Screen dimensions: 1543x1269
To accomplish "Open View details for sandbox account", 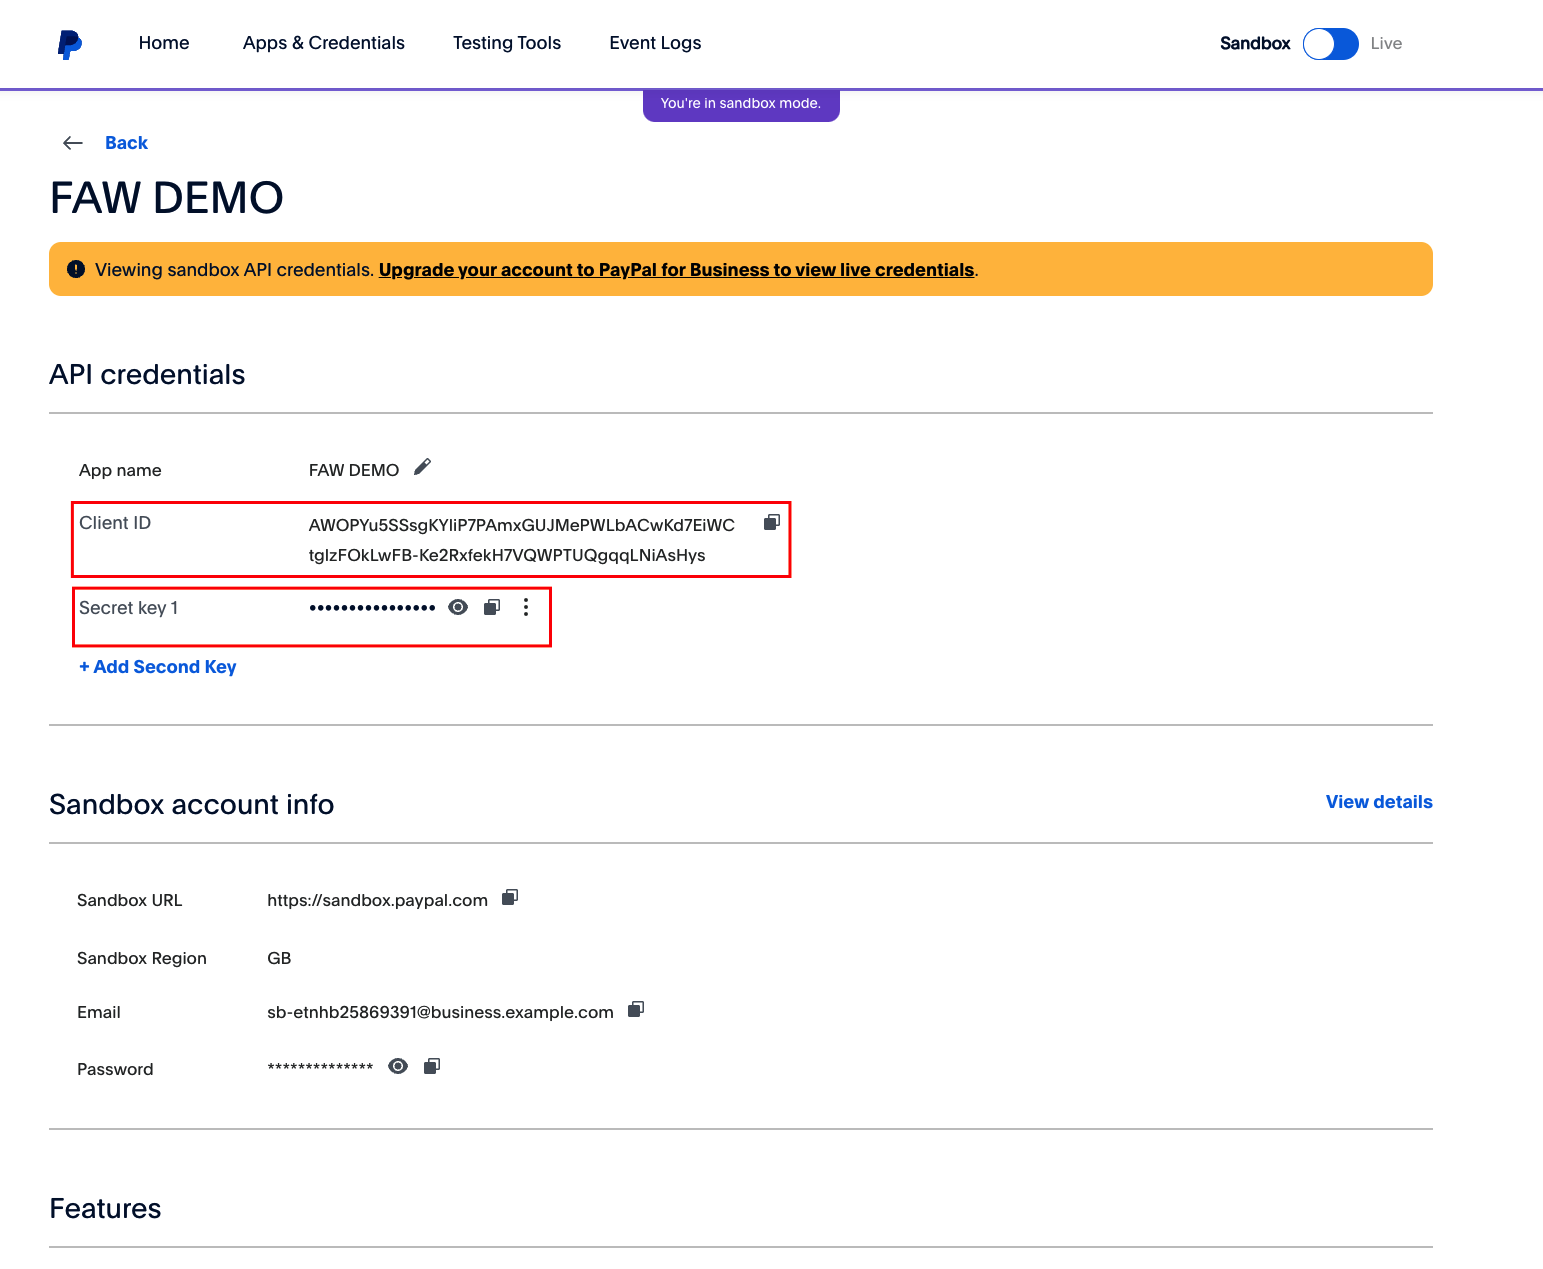I will (1378, 802).
